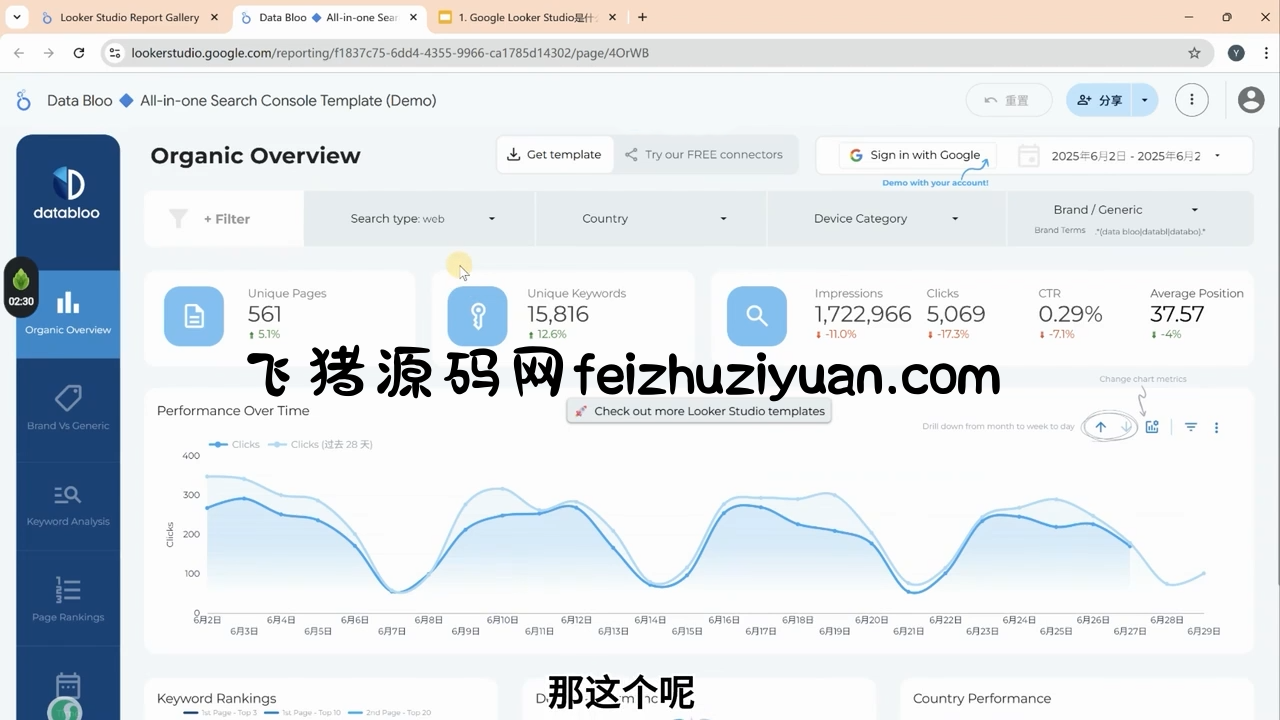The image size is (1280, 720).
Task: Click the drill up arrow icon
Action: tap(1101, 427)
